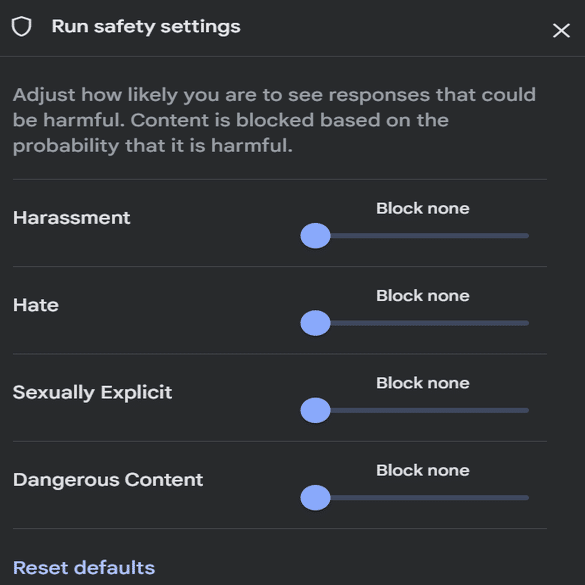The width and height of the screenshot is (585, 585).
Task: Click the Block none value above Hate slider
Action: 423,296
